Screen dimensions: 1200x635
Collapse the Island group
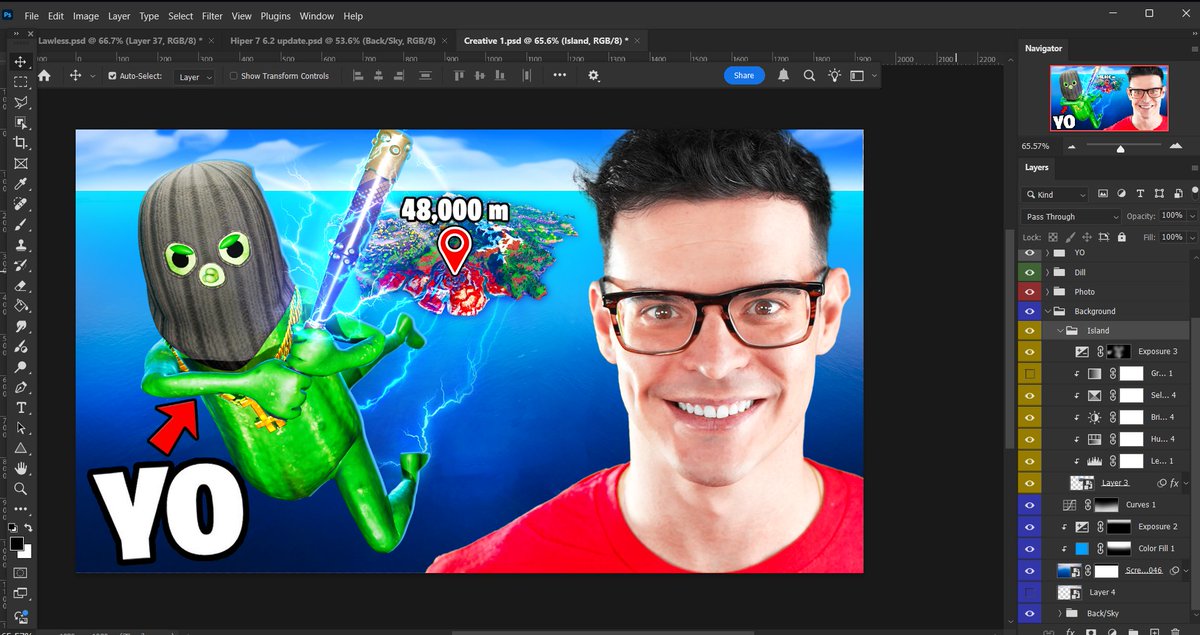[x=1061, y=330]
